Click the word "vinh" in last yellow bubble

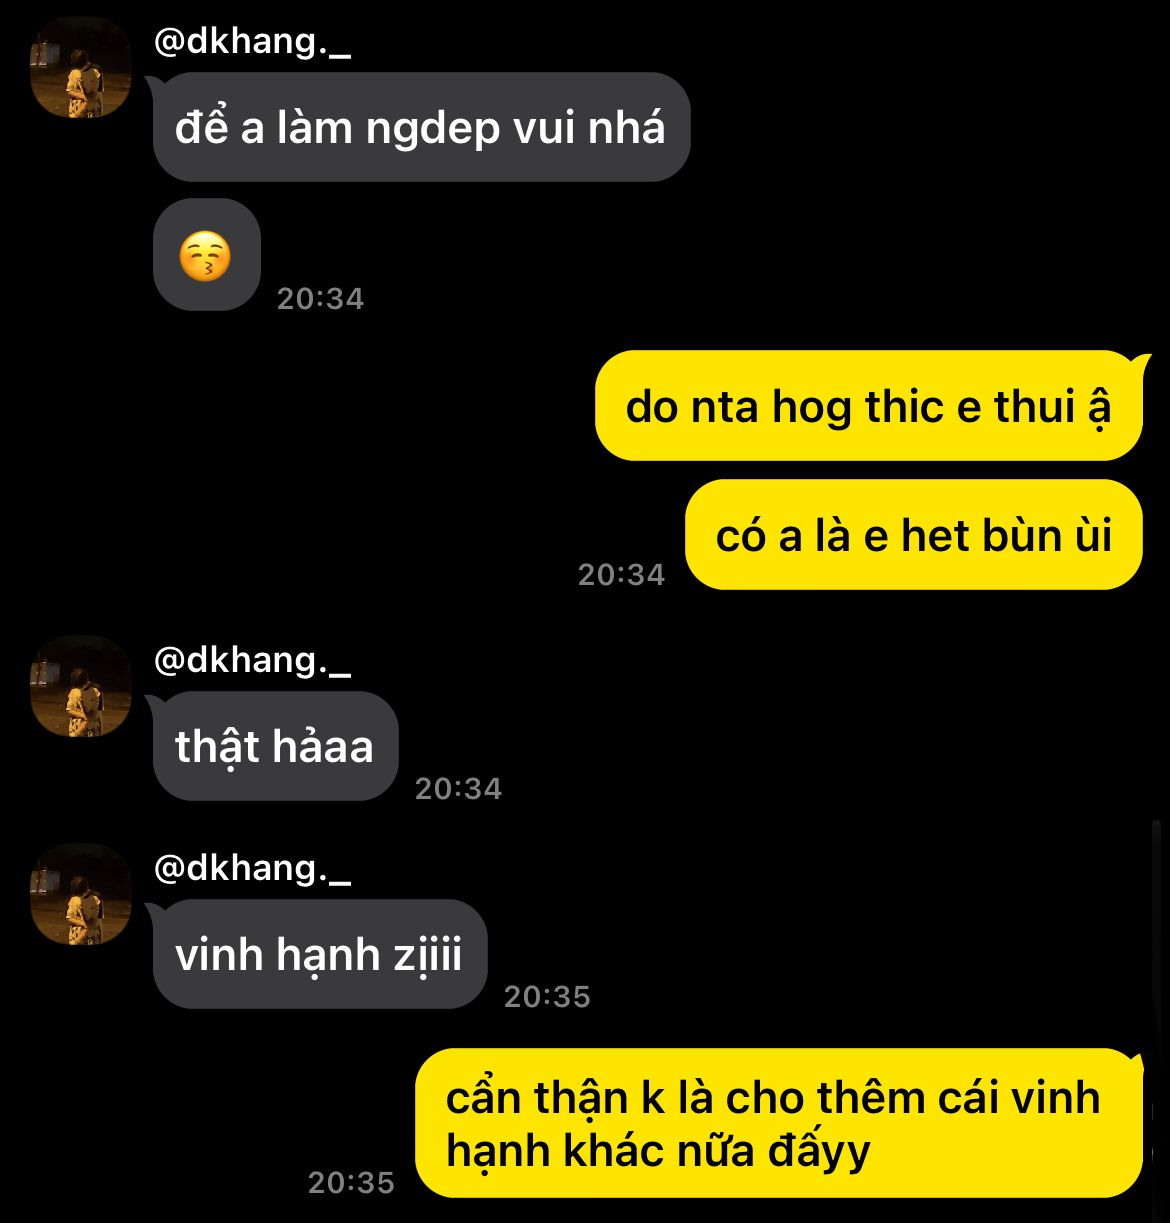point(1056,1098)
